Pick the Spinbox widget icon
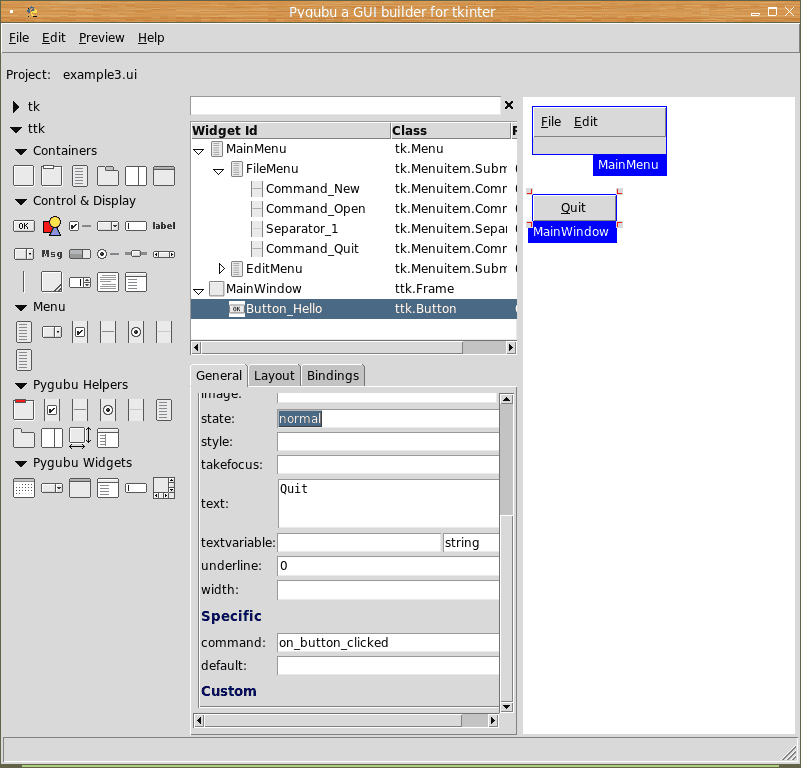 click(80, 282)
